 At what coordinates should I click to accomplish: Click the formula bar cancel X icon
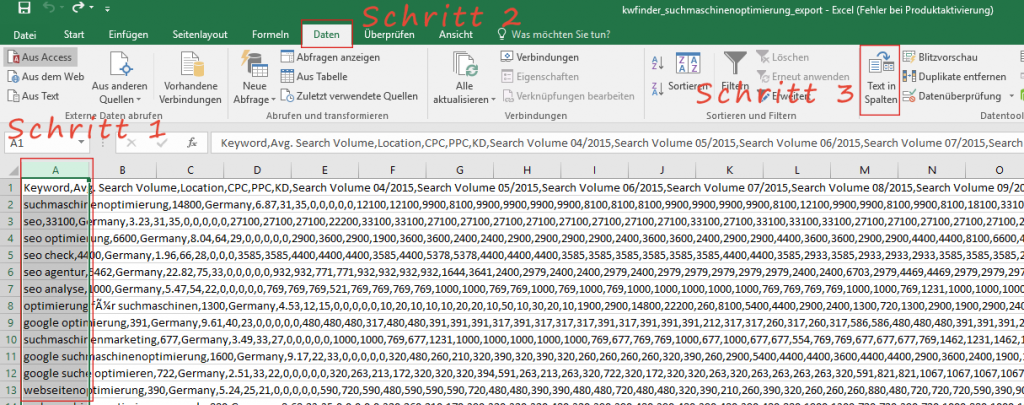pyautogui.click(x=131, y=142)
